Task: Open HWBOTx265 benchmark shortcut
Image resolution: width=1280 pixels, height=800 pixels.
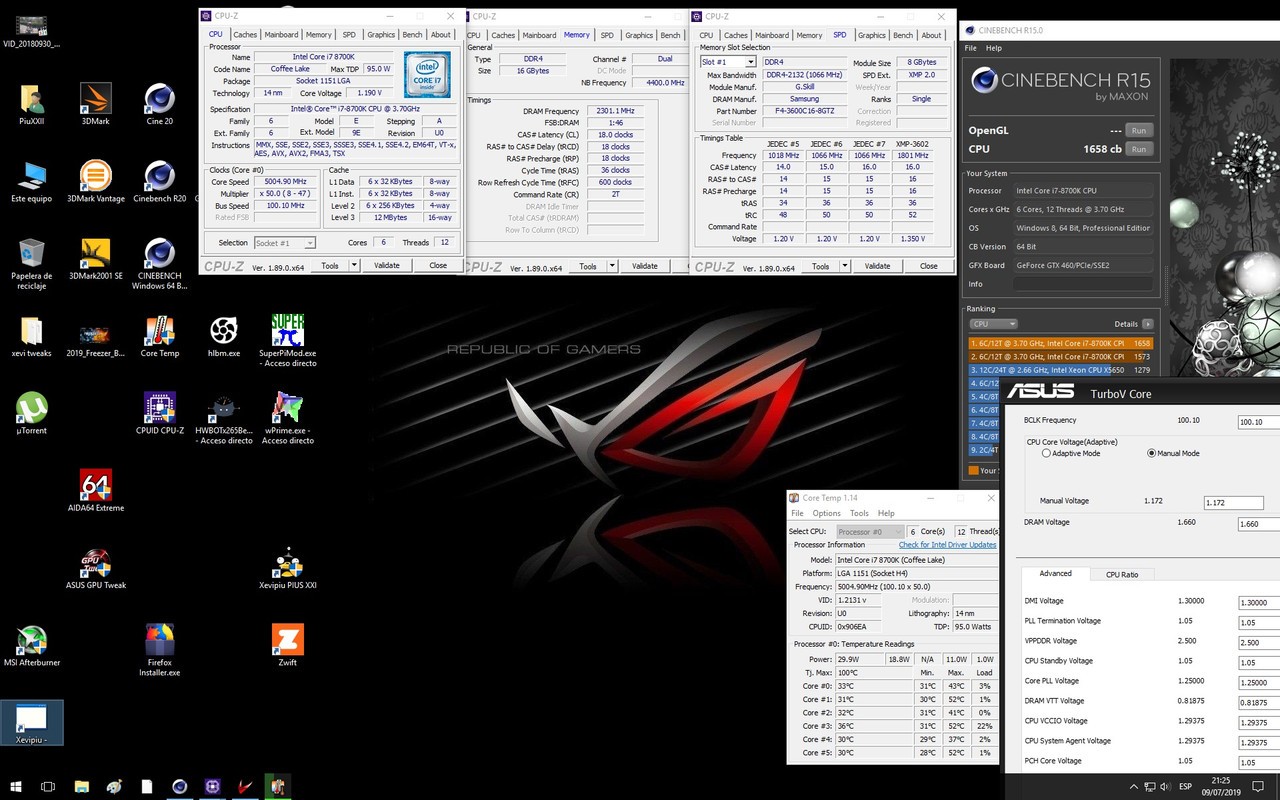Action: 224,420
